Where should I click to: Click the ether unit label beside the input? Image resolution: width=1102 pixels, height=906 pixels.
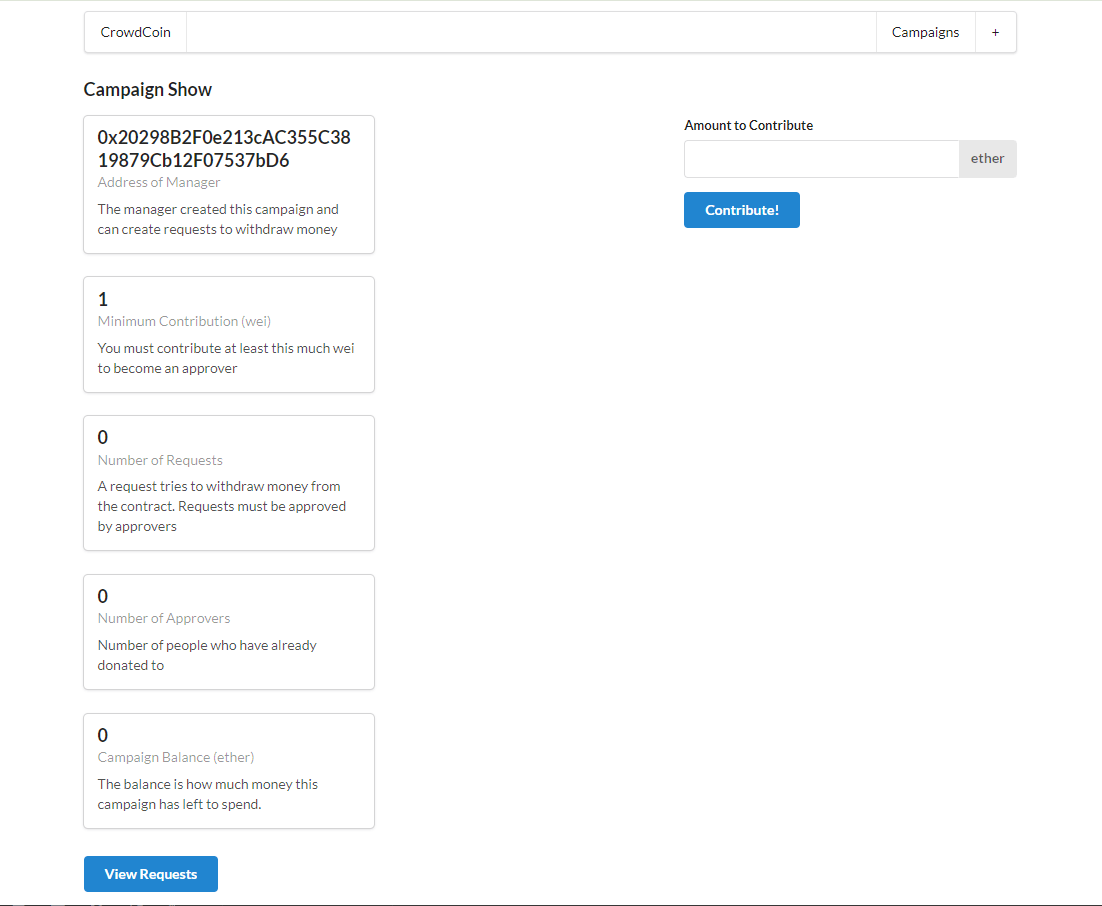click(987, 159)
